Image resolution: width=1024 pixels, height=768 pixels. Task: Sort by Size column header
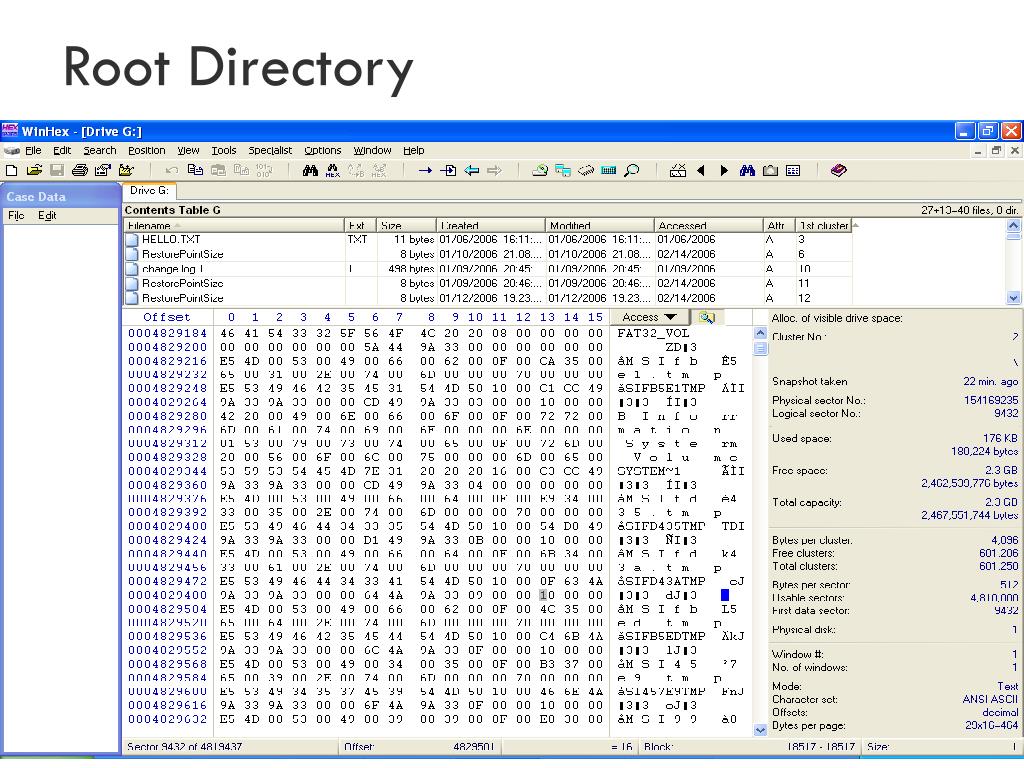(406, 225)
